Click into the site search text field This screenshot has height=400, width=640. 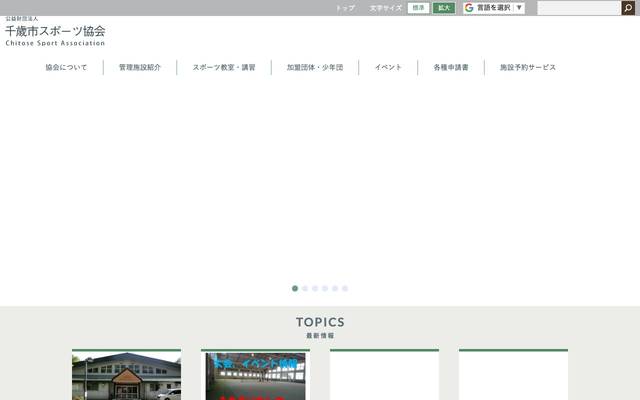click(579, 8)
